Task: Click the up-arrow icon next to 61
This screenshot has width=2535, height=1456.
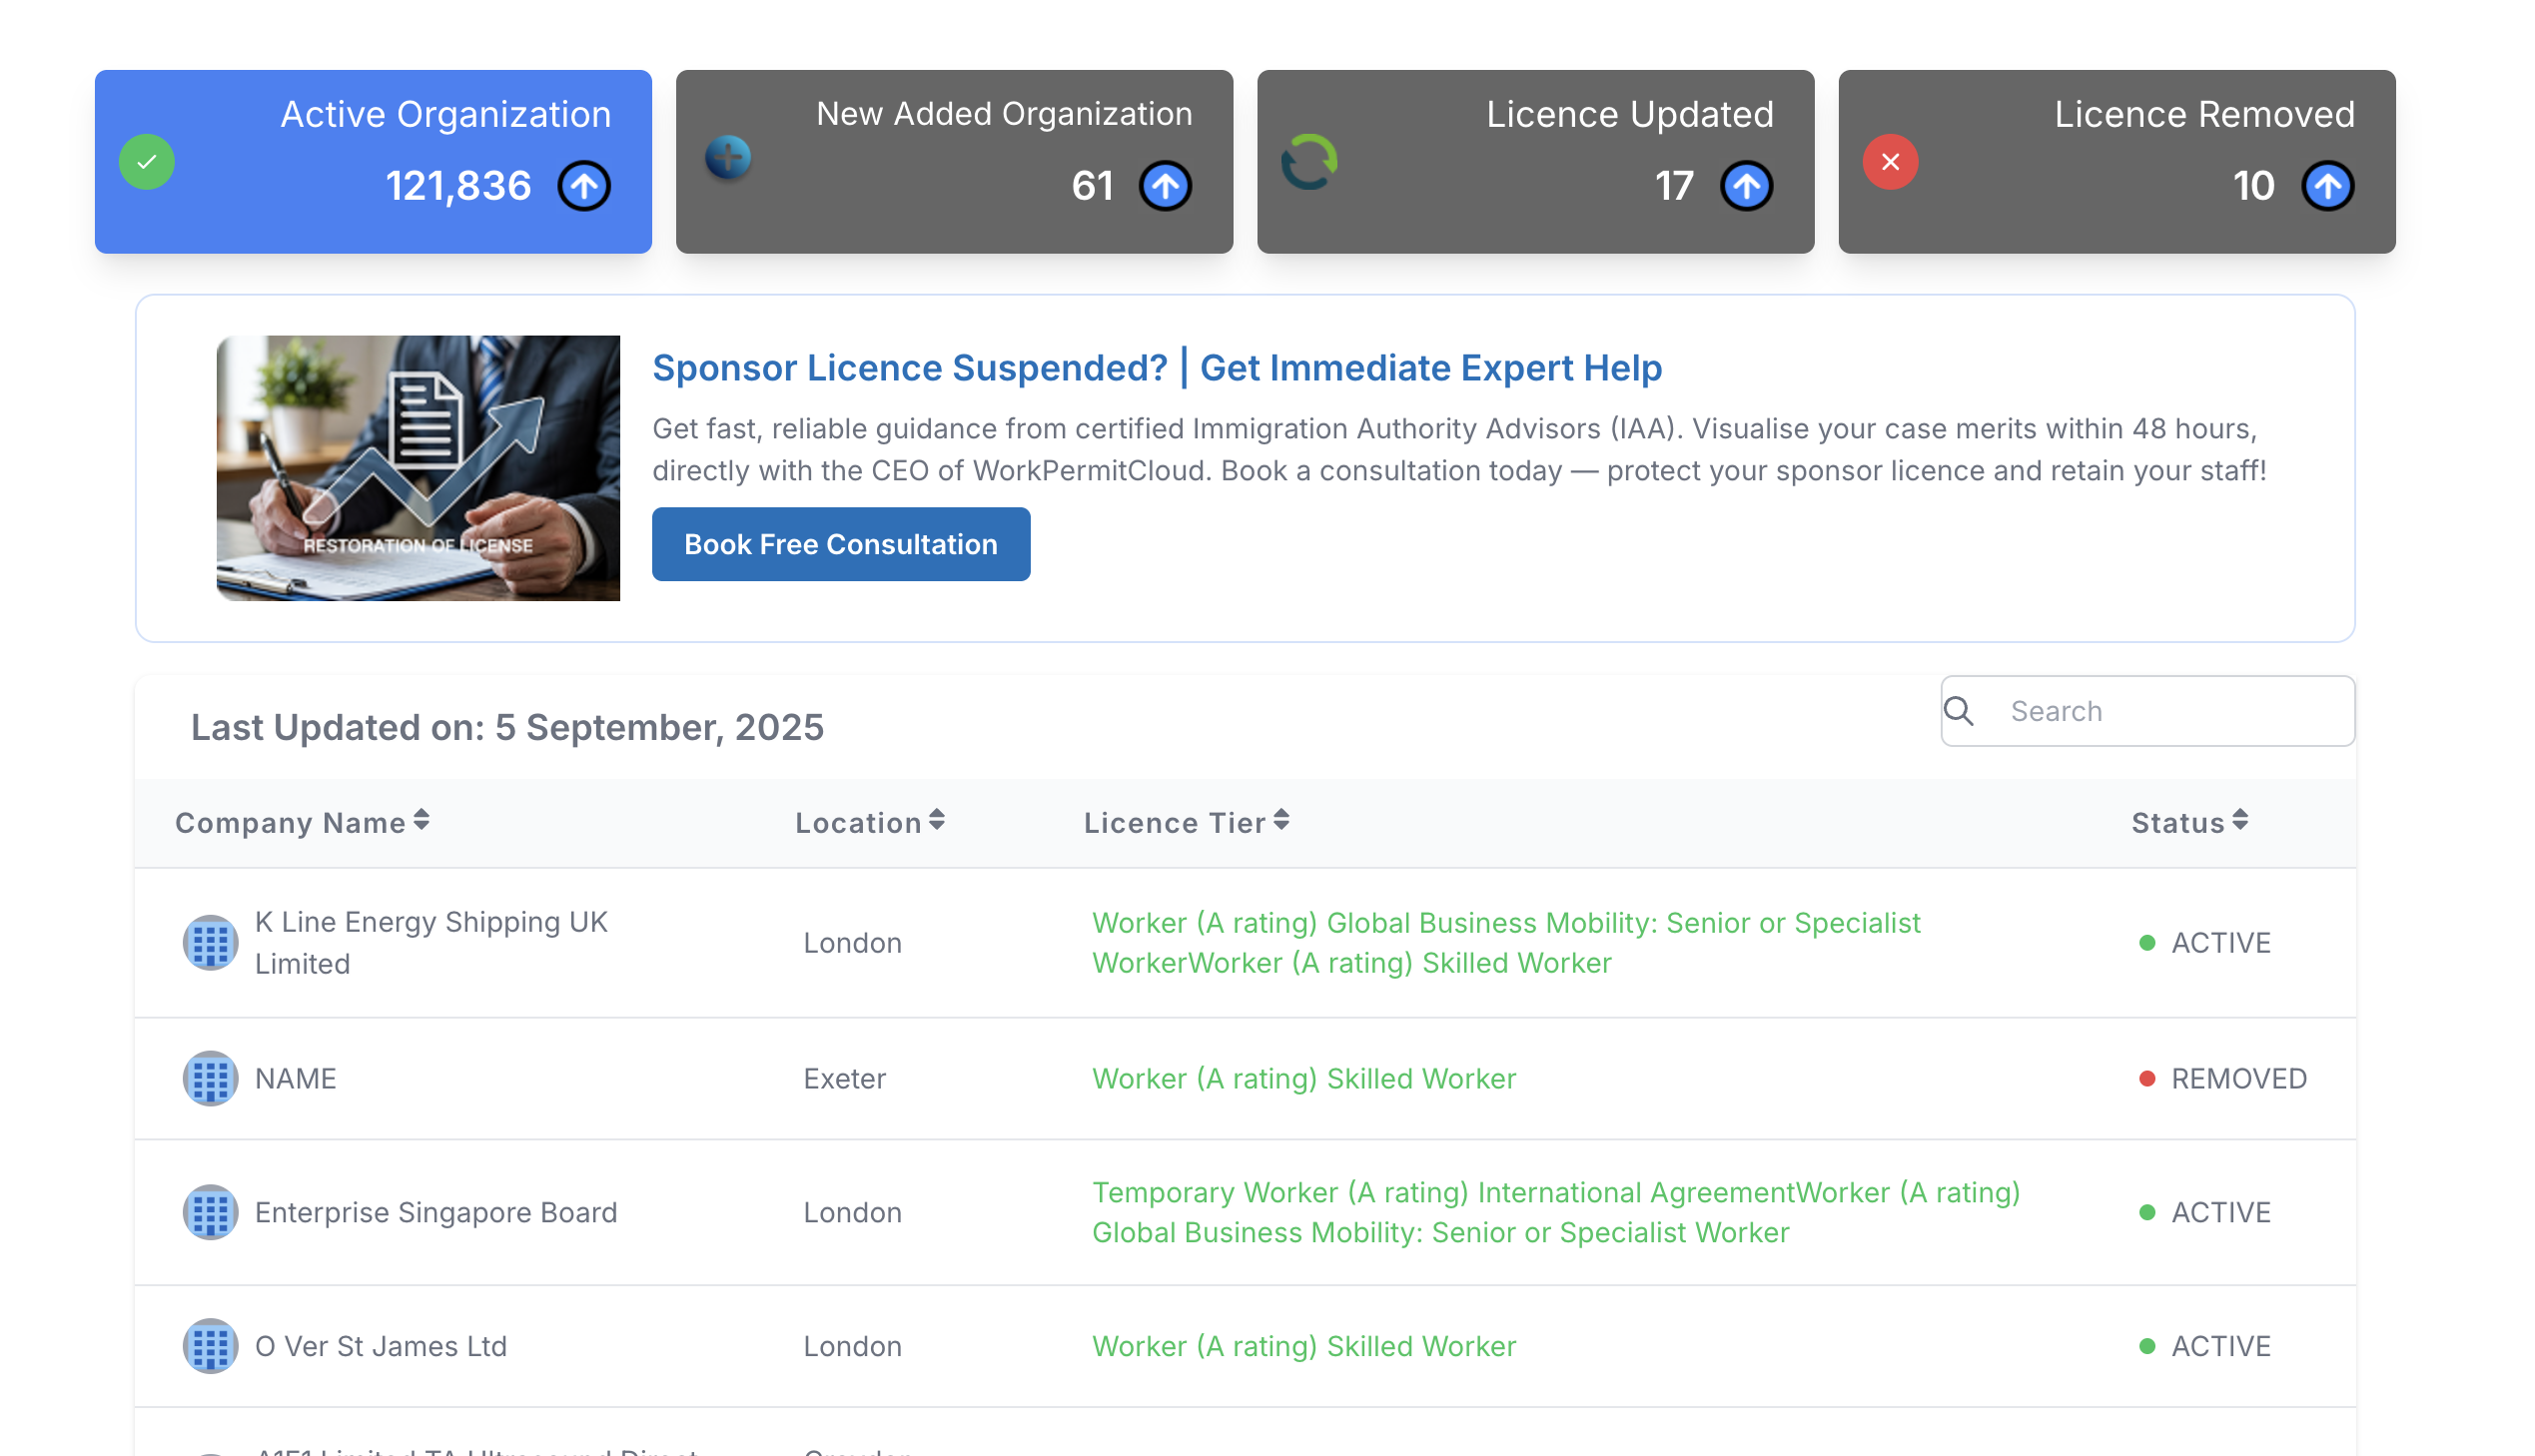Action: coord(1165,186)
